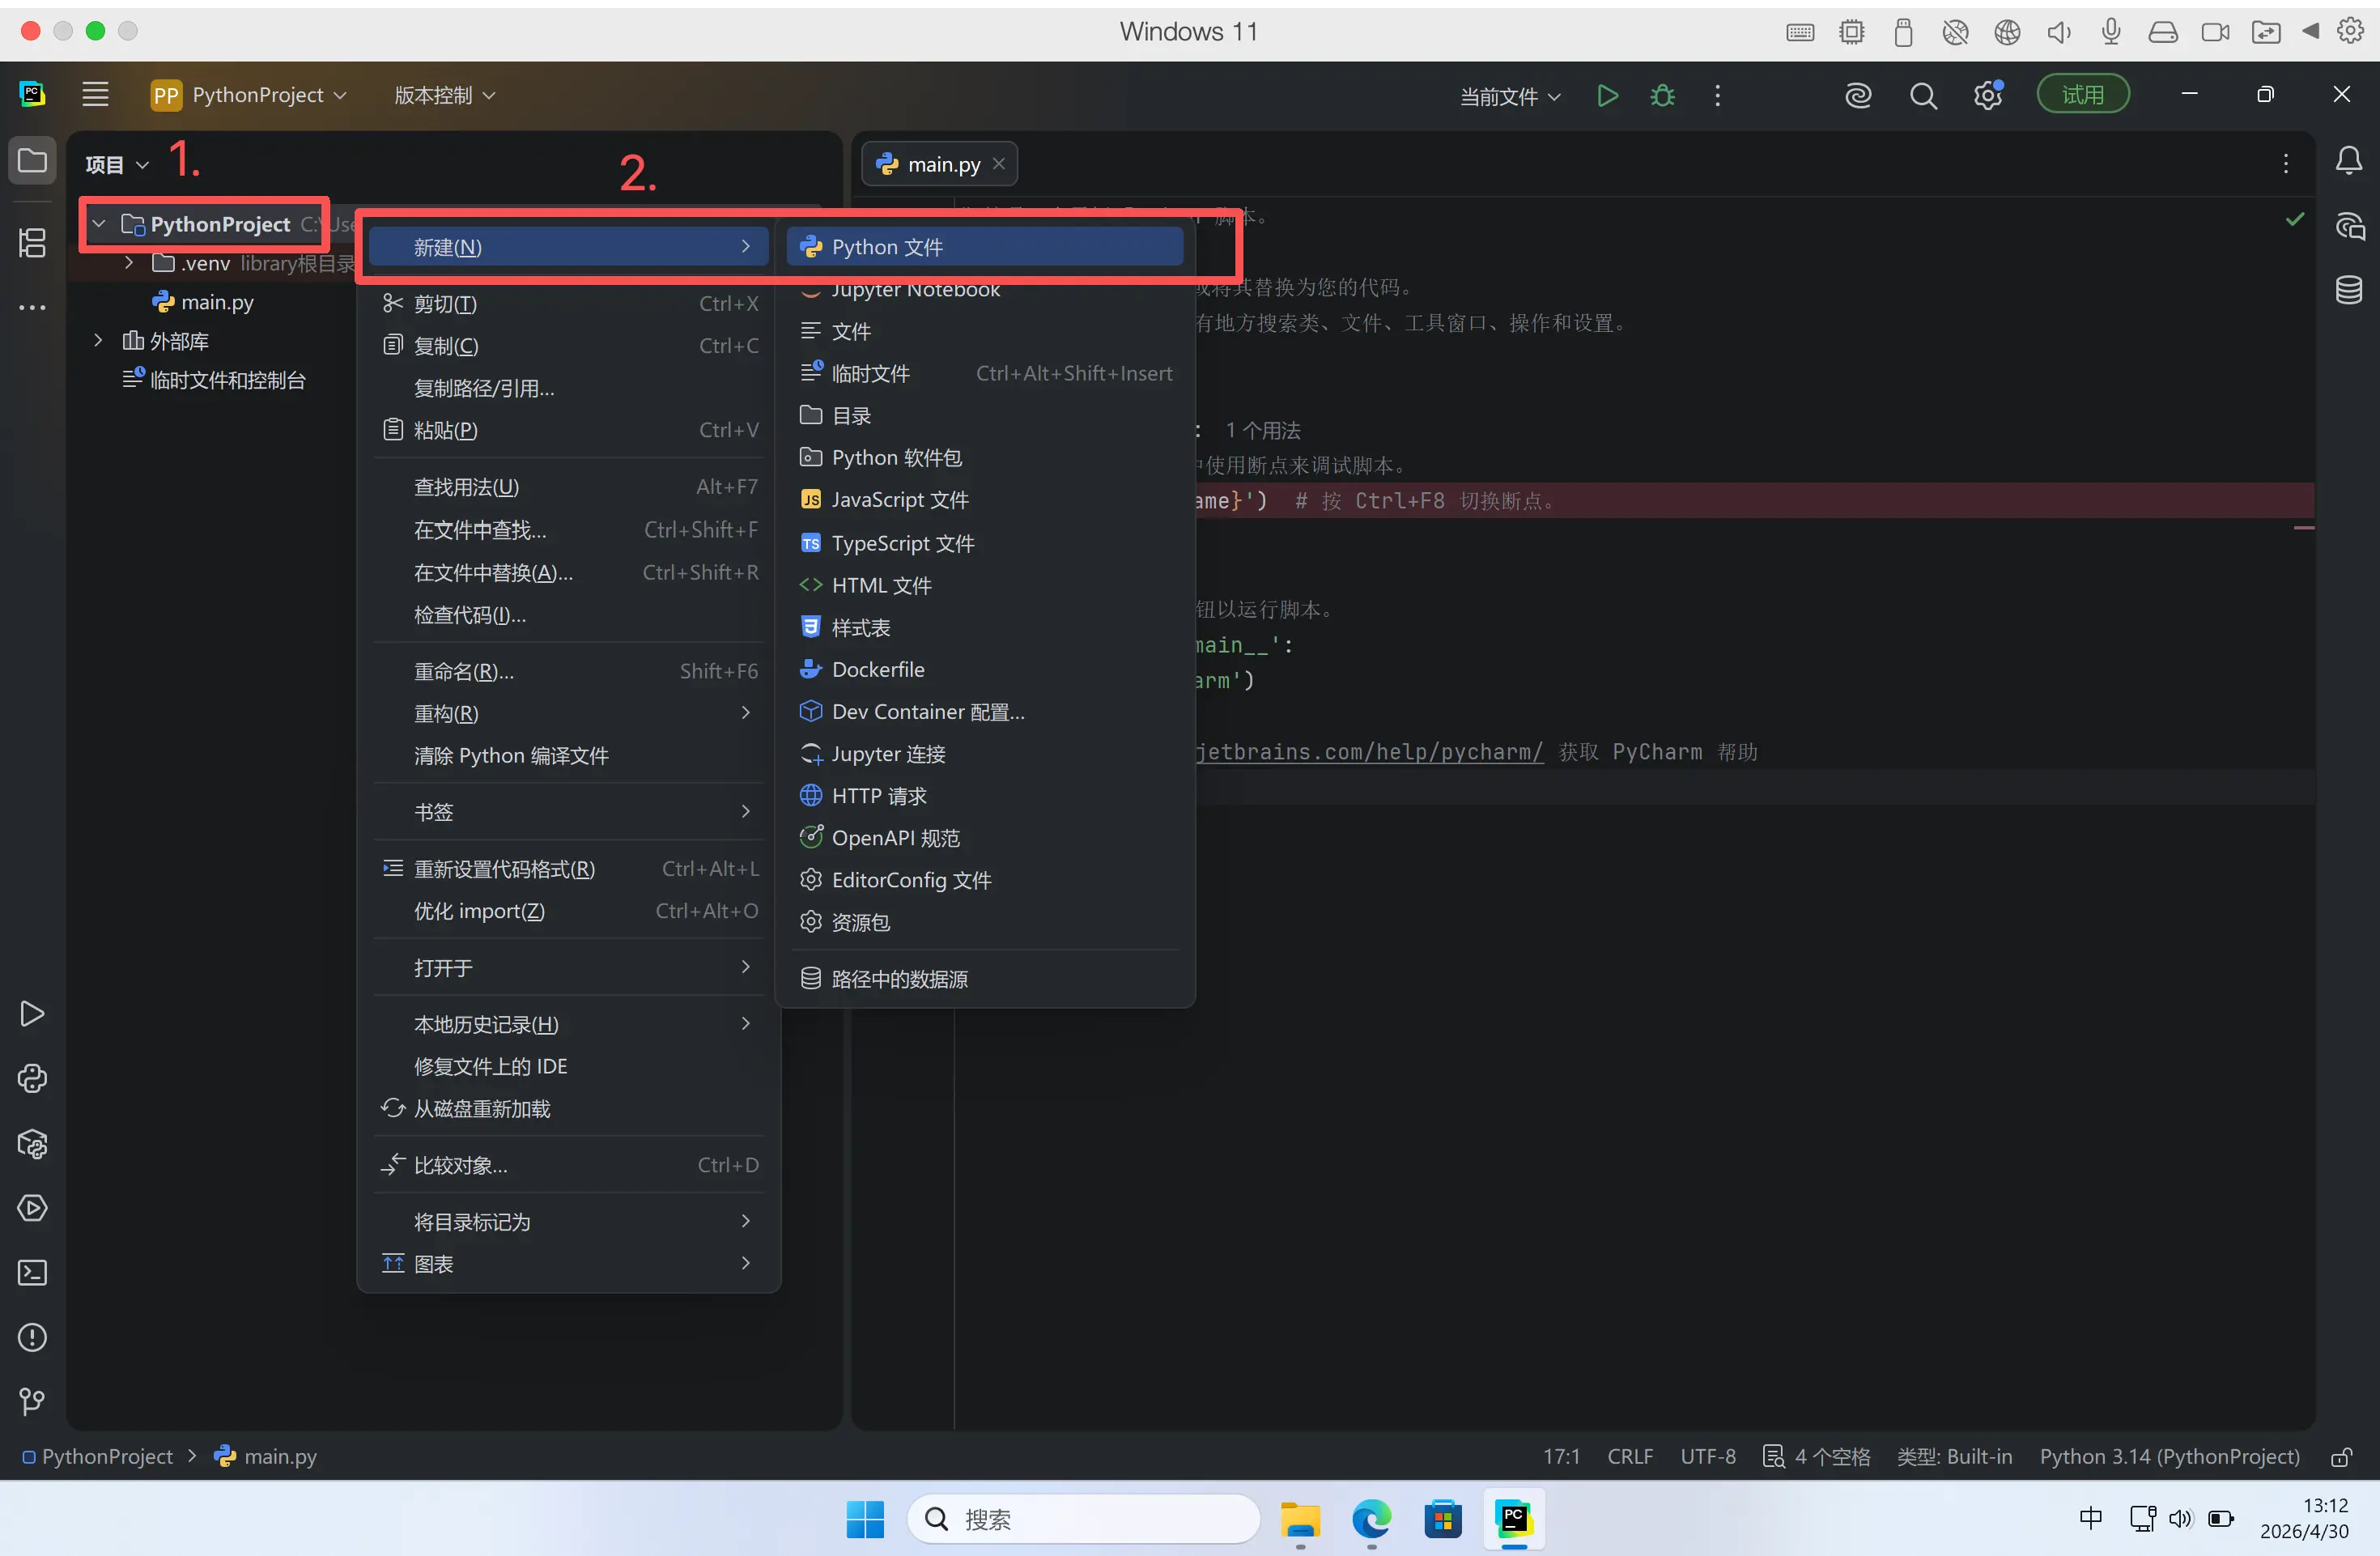Open File Explorer from the taskbar

tap(1300, 1520)
